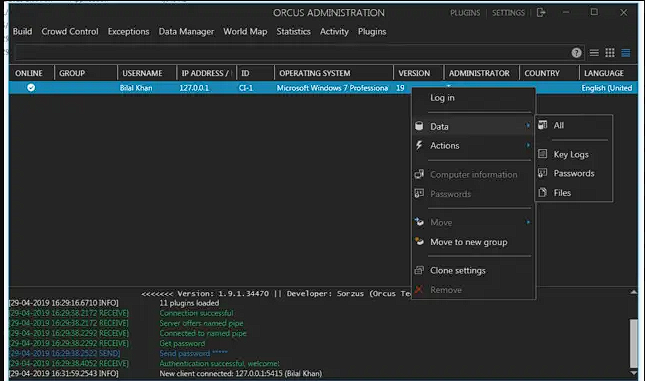Click the log panel scroll-down arrow

[x=633, y=373]
